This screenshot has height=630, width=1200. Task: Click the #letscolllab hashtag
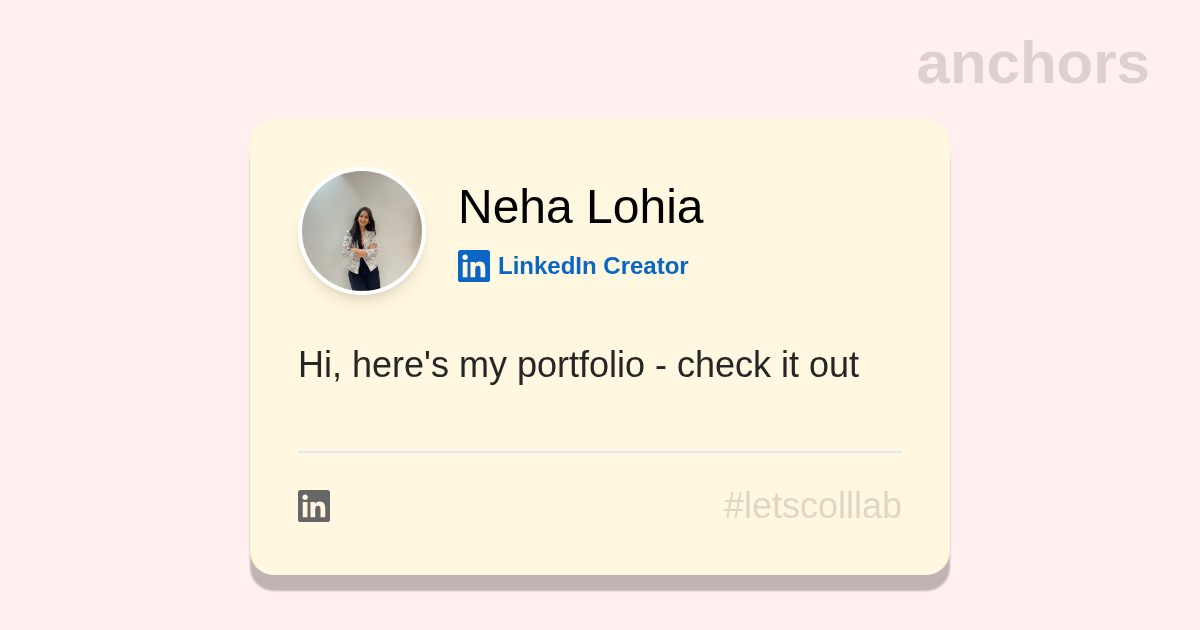tap(812, 506)
